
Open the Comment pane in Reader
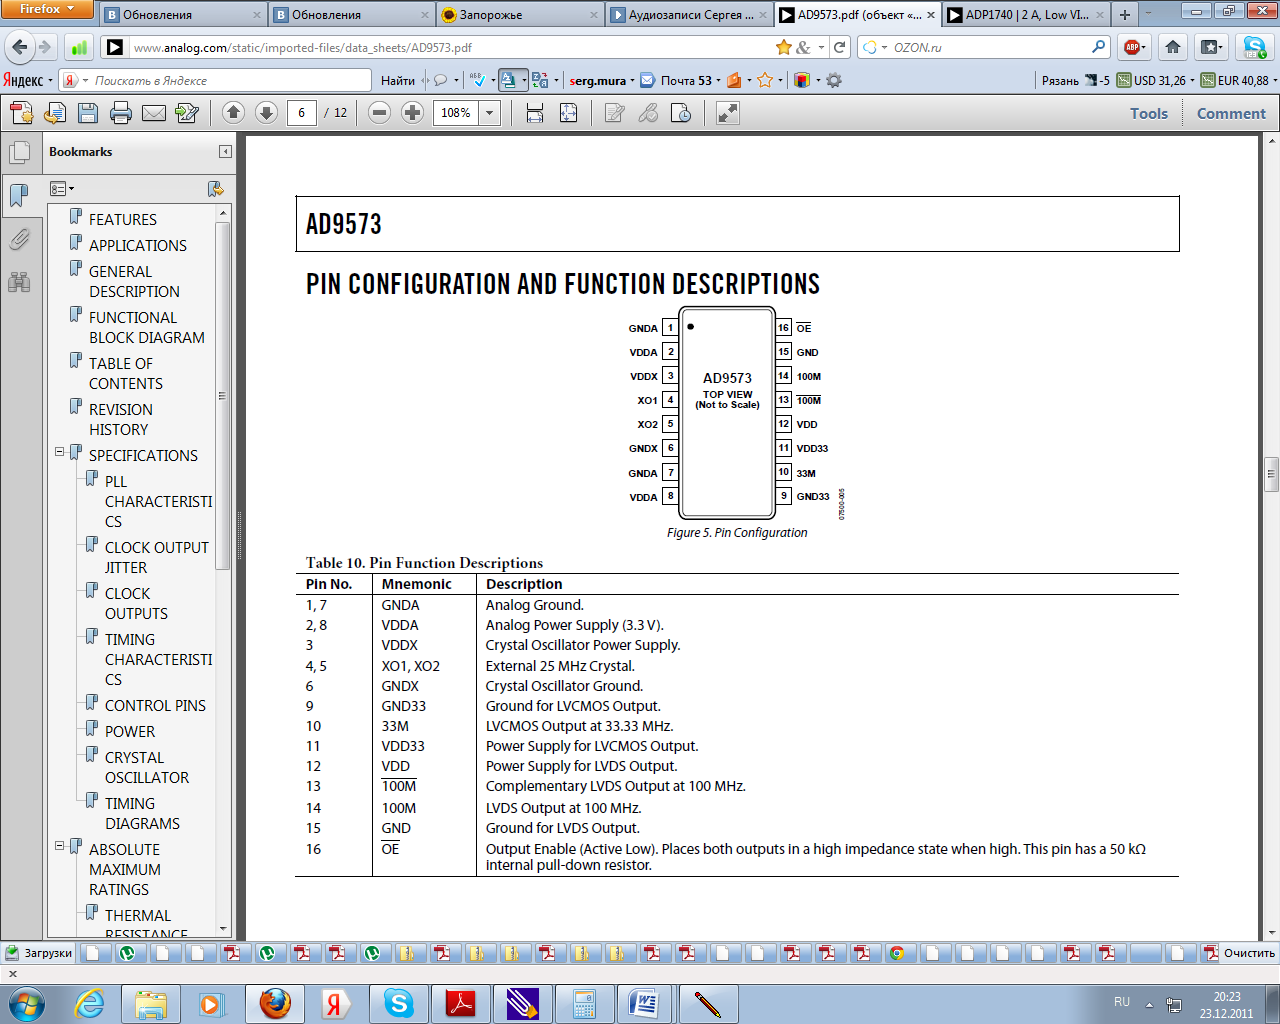[x=1231, y=113]
